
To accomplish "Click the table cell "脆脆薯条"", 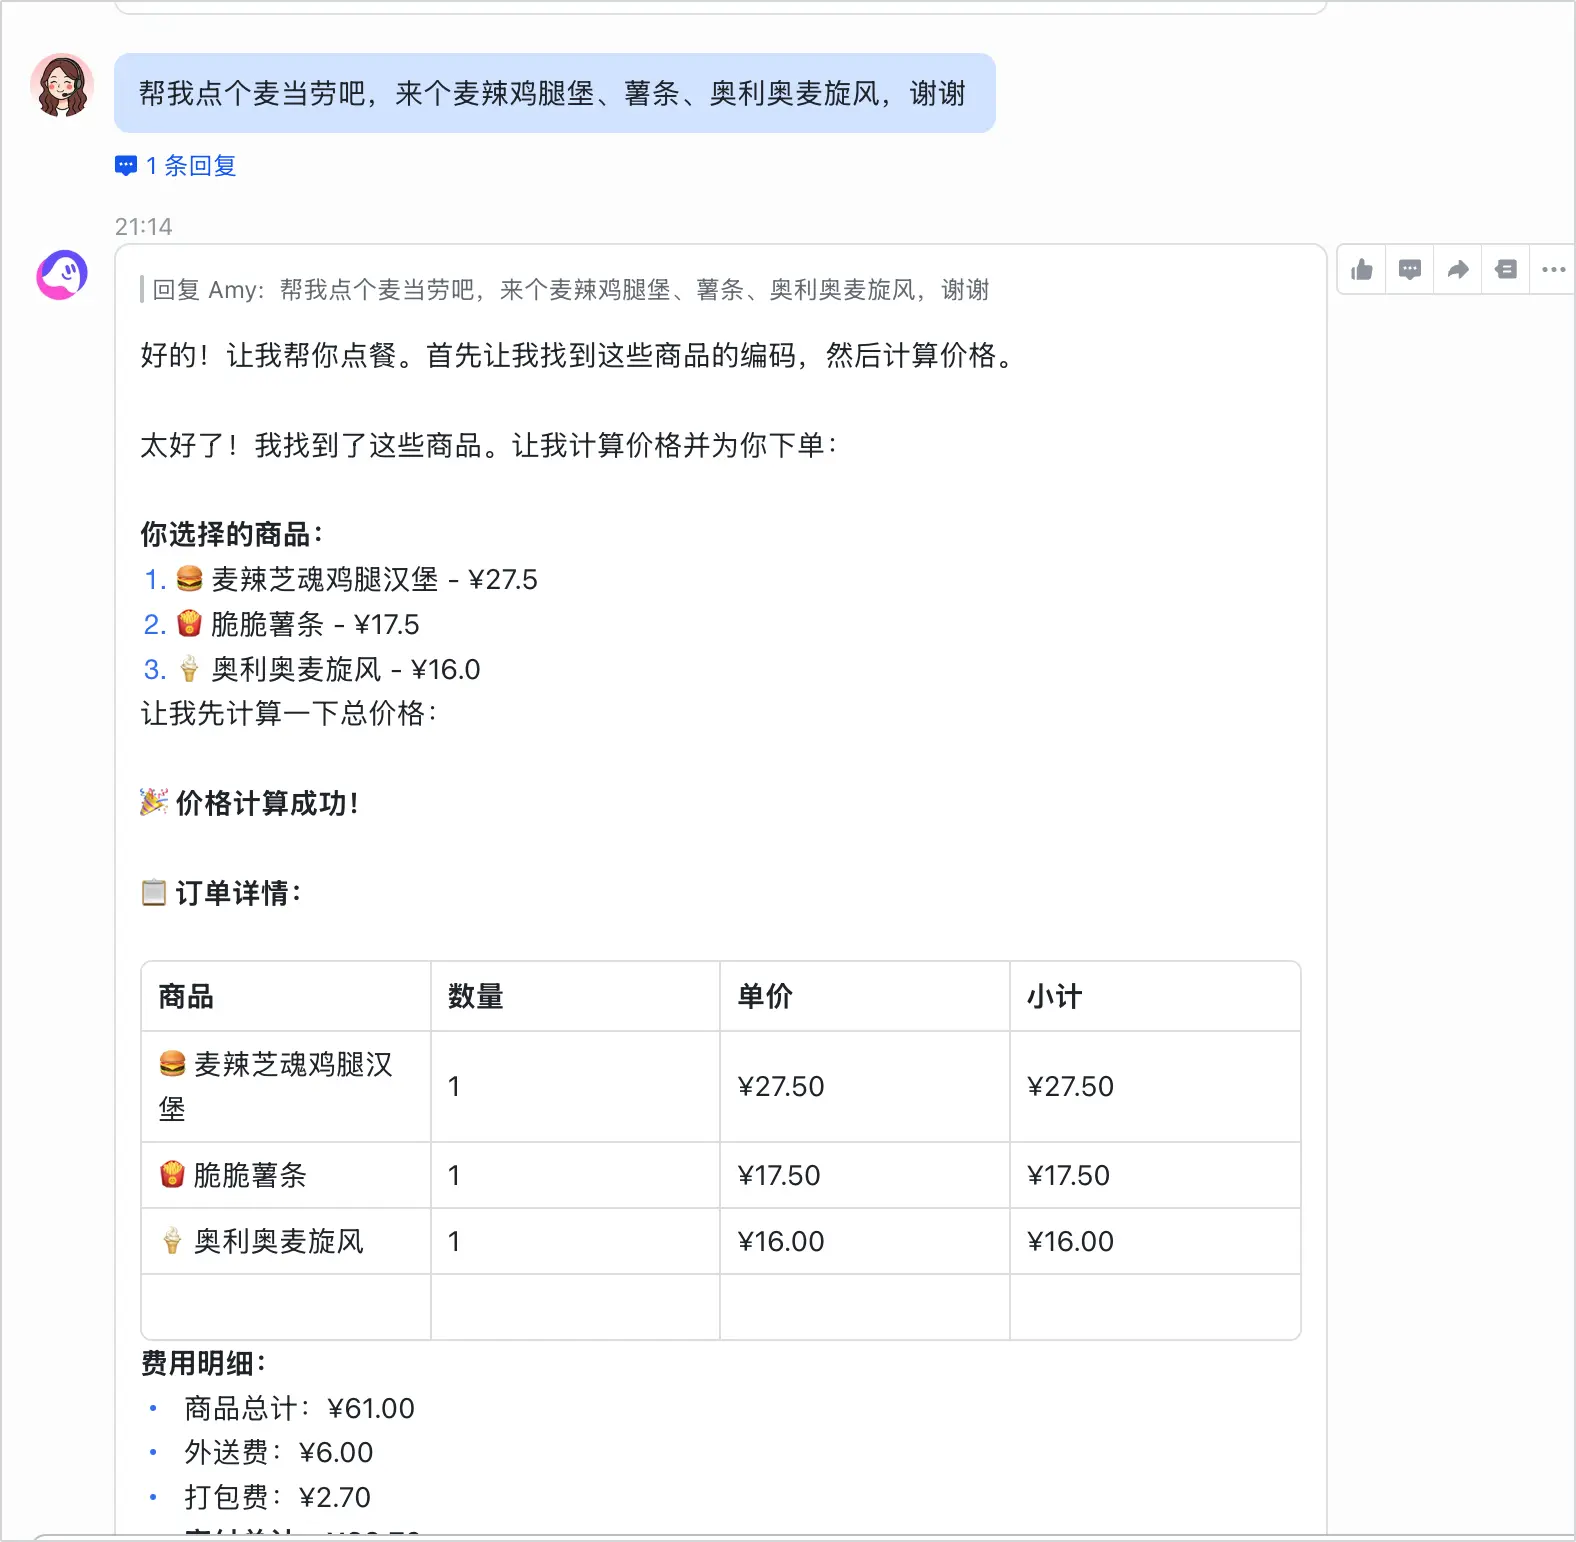I will point(286,1175).
